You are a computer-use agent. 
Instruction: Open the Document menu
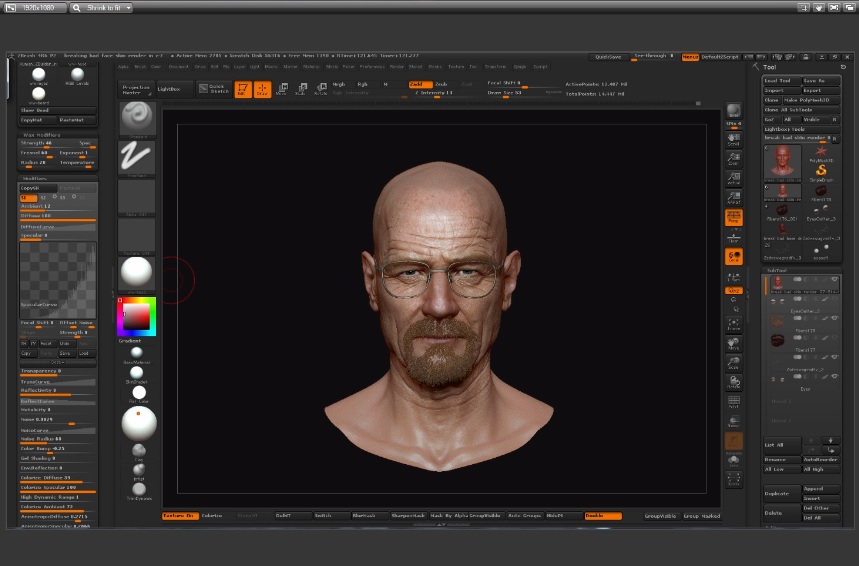tap(178, 67)
